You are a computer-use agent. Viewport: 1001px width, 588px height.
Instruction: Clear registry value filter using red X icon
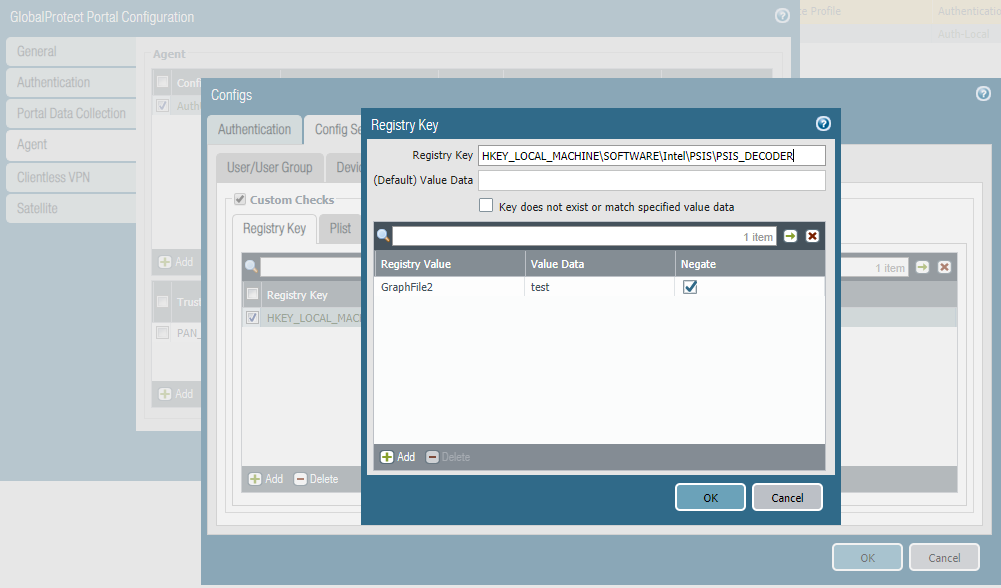pyautogui.click(x=812, y=236)
